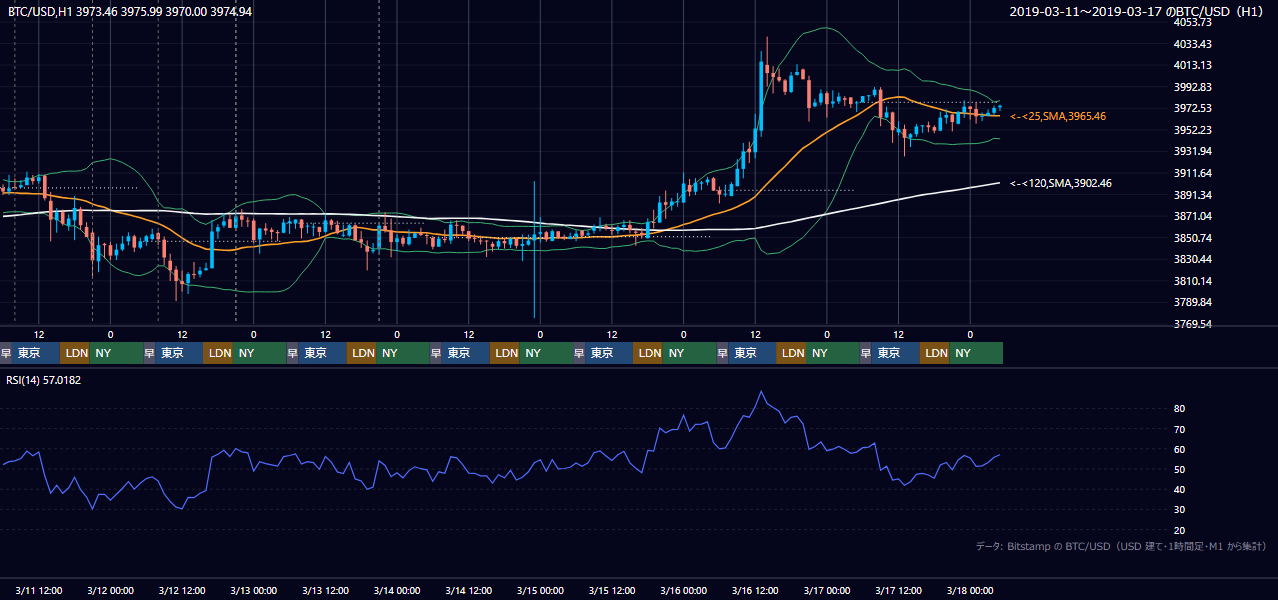Click price axis value 3911.64

[1193, 173]
